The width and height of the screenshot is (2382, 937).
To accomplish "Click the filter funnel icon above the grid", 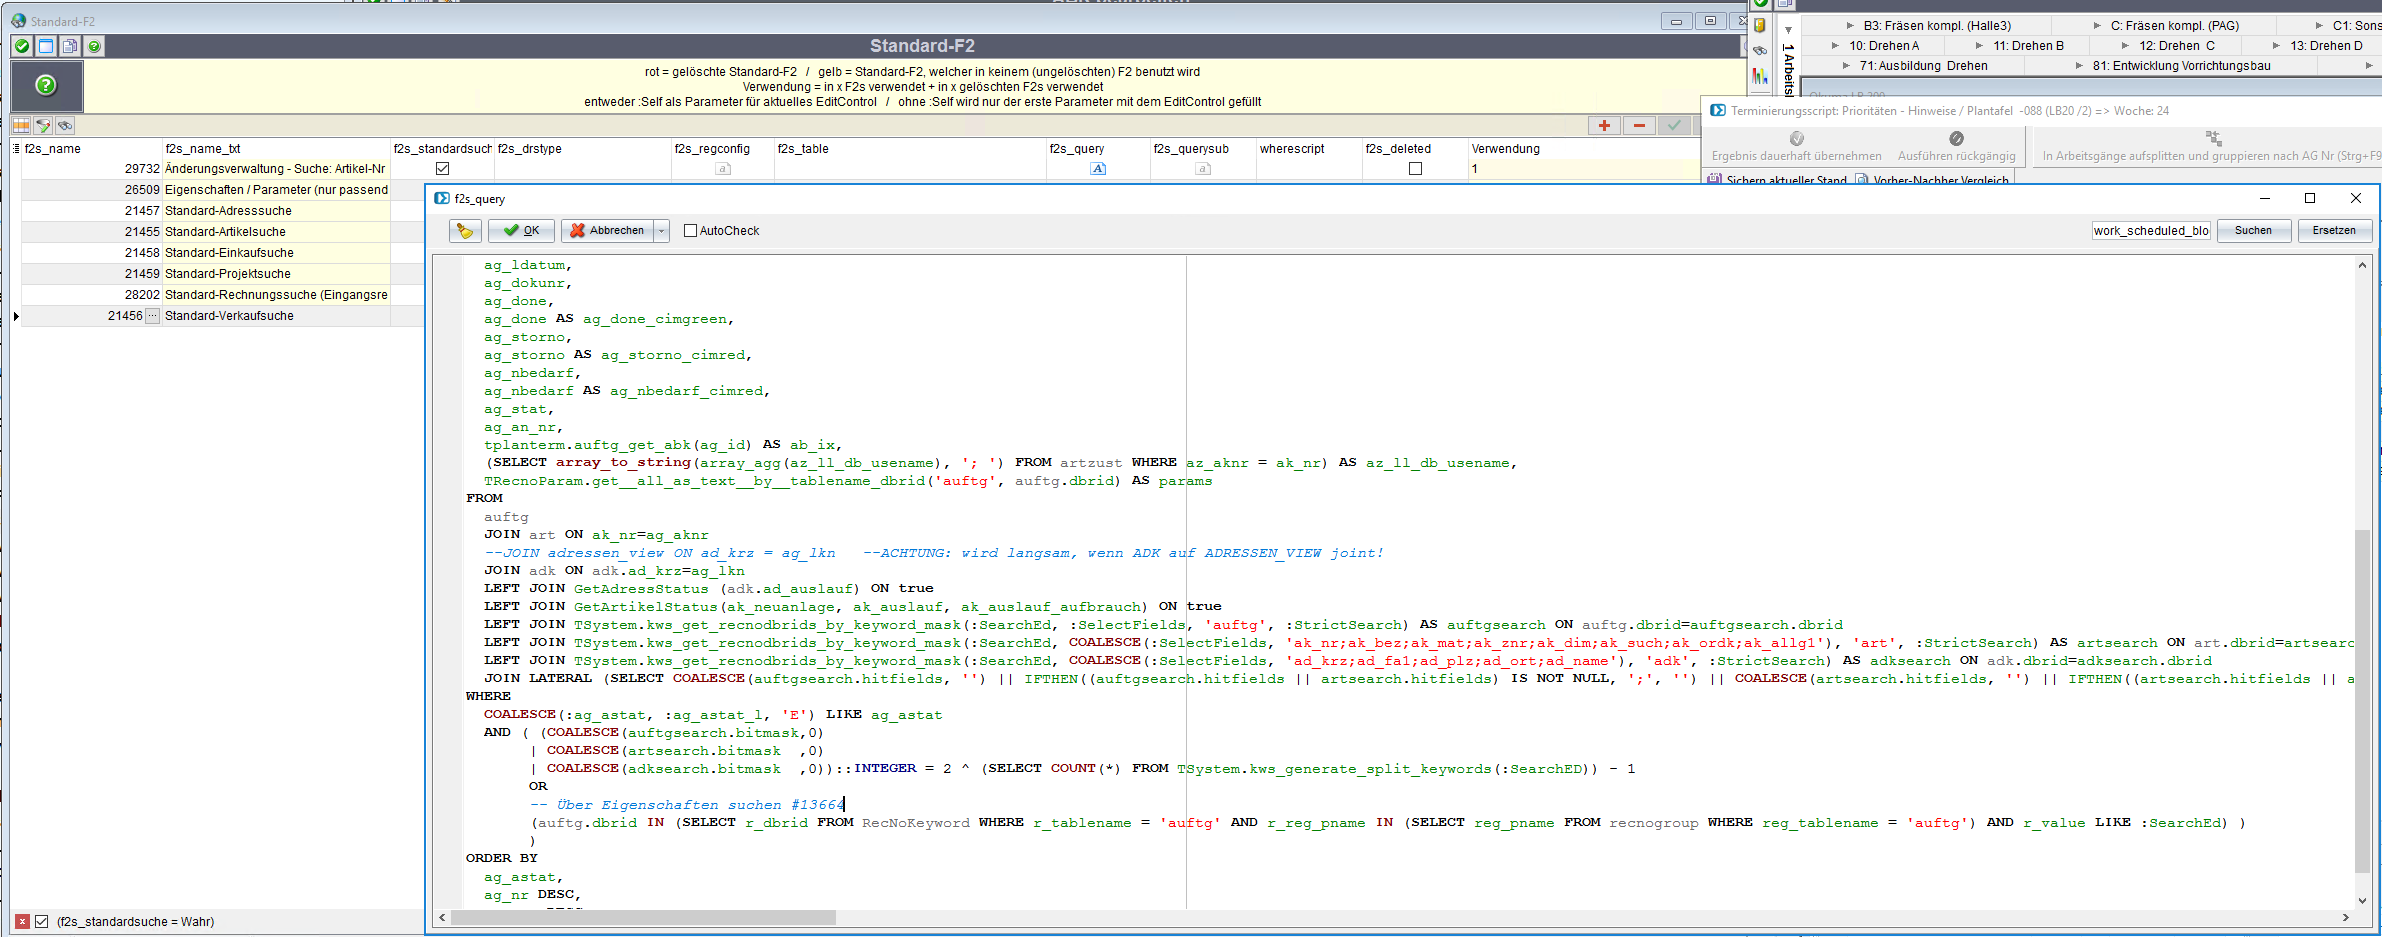I will [43, 125].
